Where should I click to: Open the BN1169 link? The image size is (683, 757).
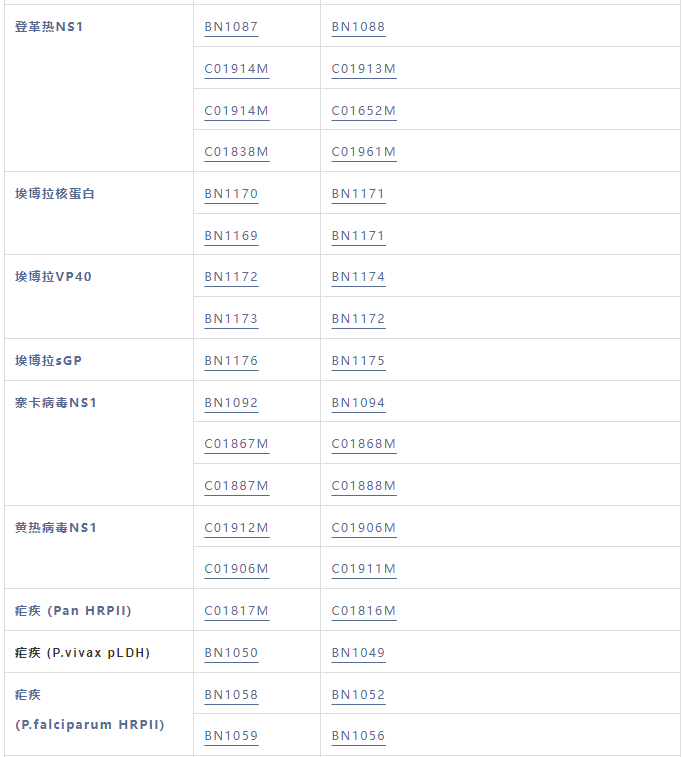click(x=231, y=236)
